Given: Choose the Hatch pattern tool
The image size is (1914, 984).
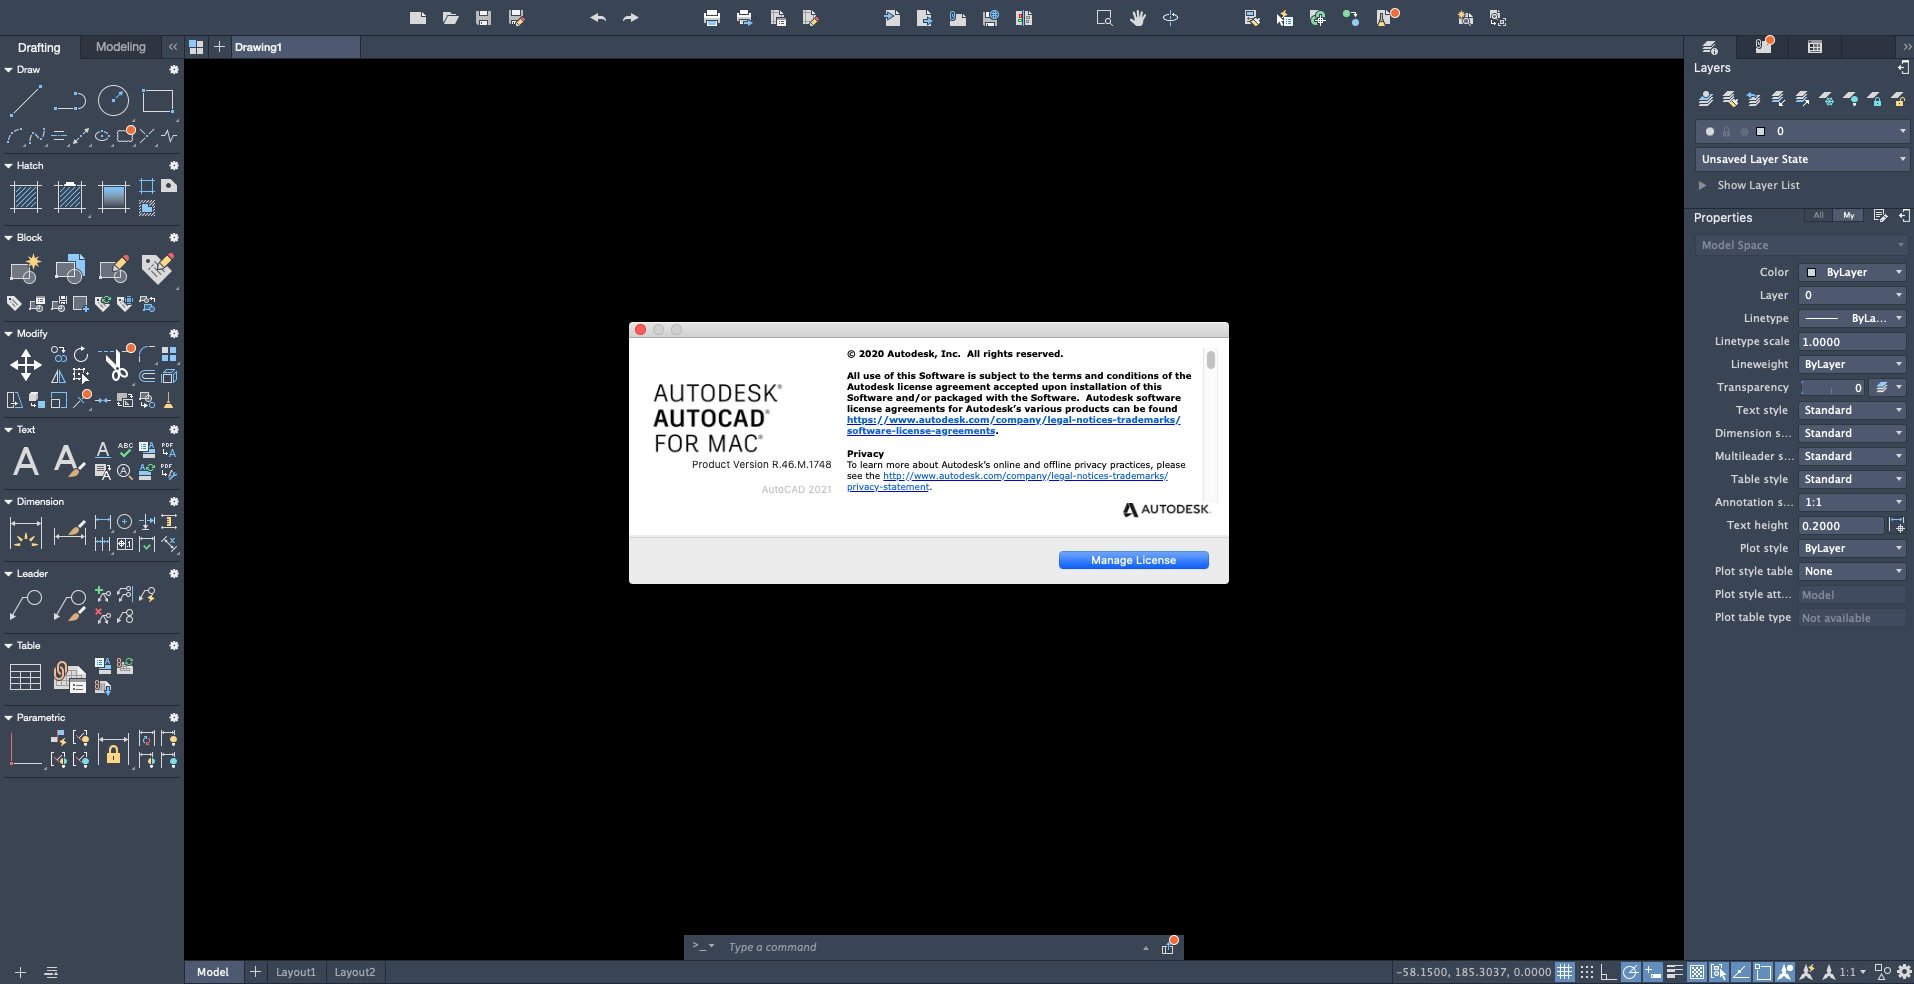Looking at the screenshot, I should (x=25, y=197).
